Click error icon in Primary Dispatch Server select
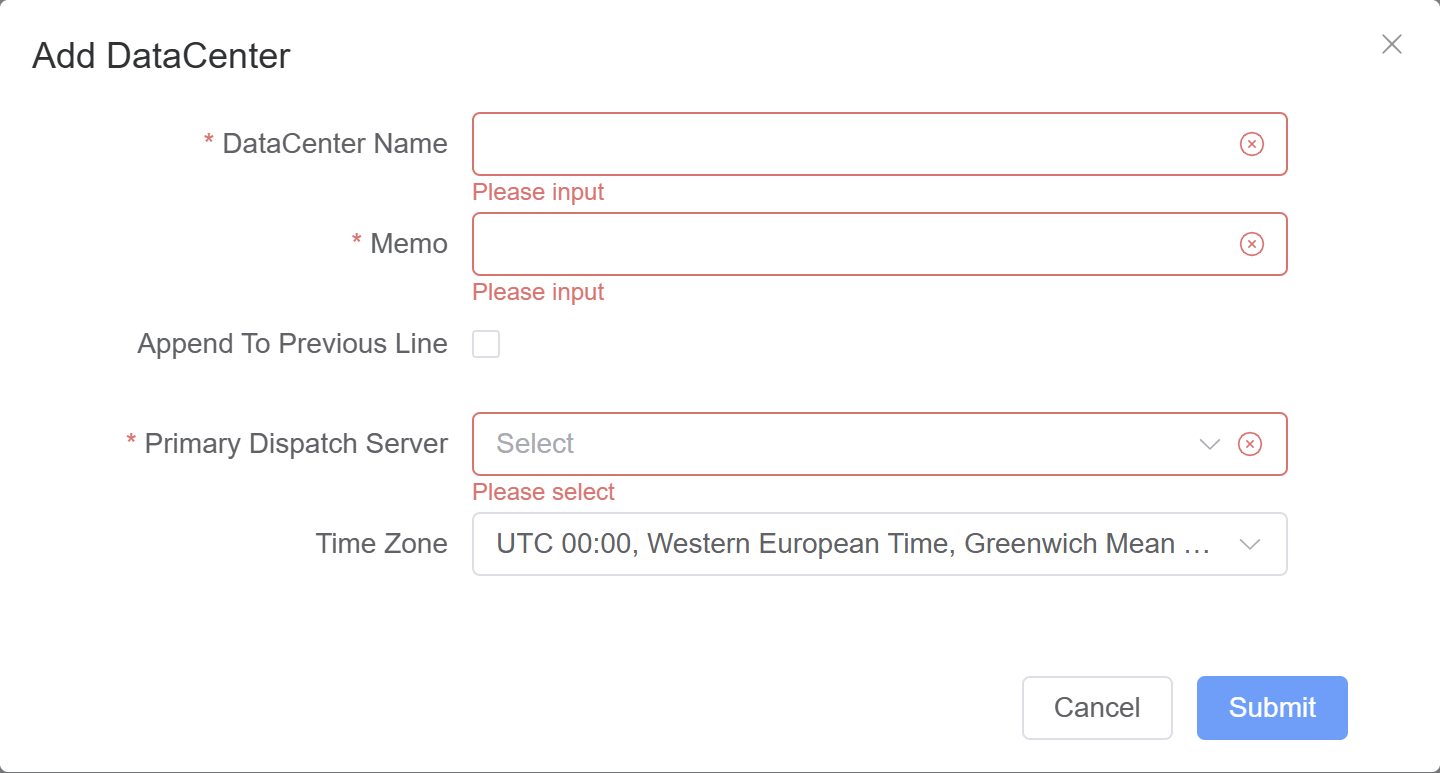 pos(1250,444)
